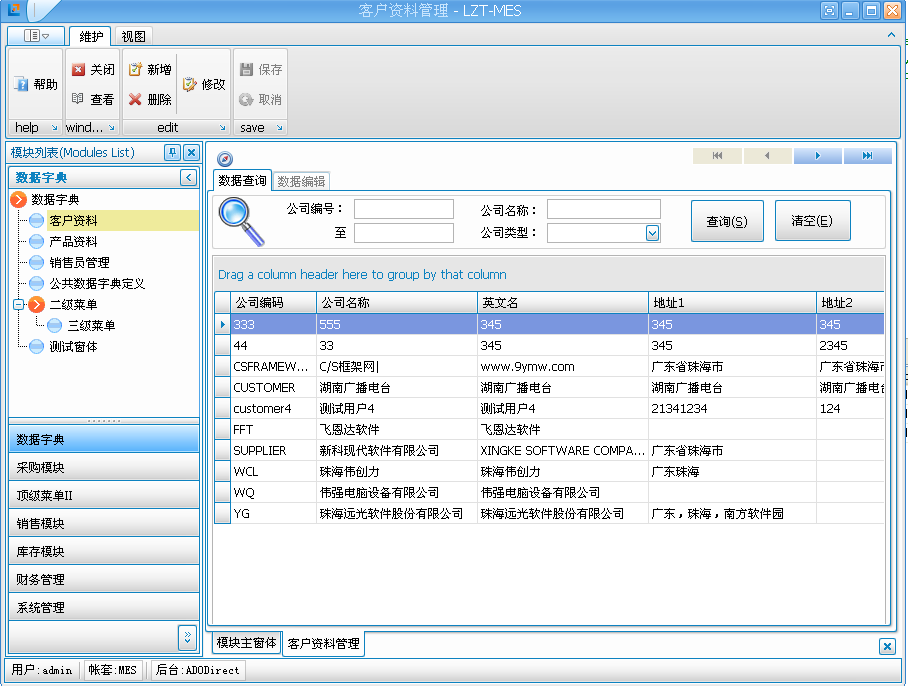Open the 采购模块 navigation group
Viewport: 908px width, 686px height.
[104, 467]
